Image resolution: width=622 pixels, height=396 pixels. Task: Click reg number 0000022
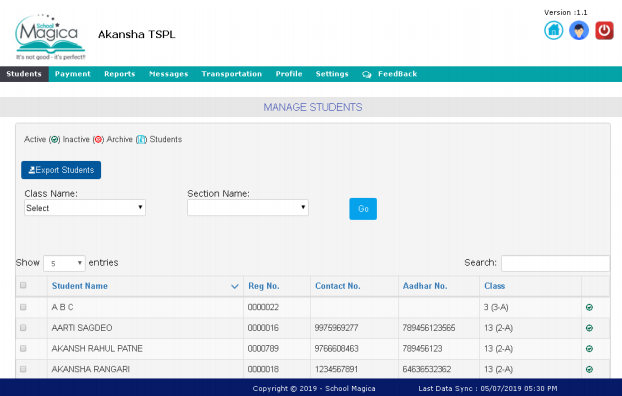(263, 308)
